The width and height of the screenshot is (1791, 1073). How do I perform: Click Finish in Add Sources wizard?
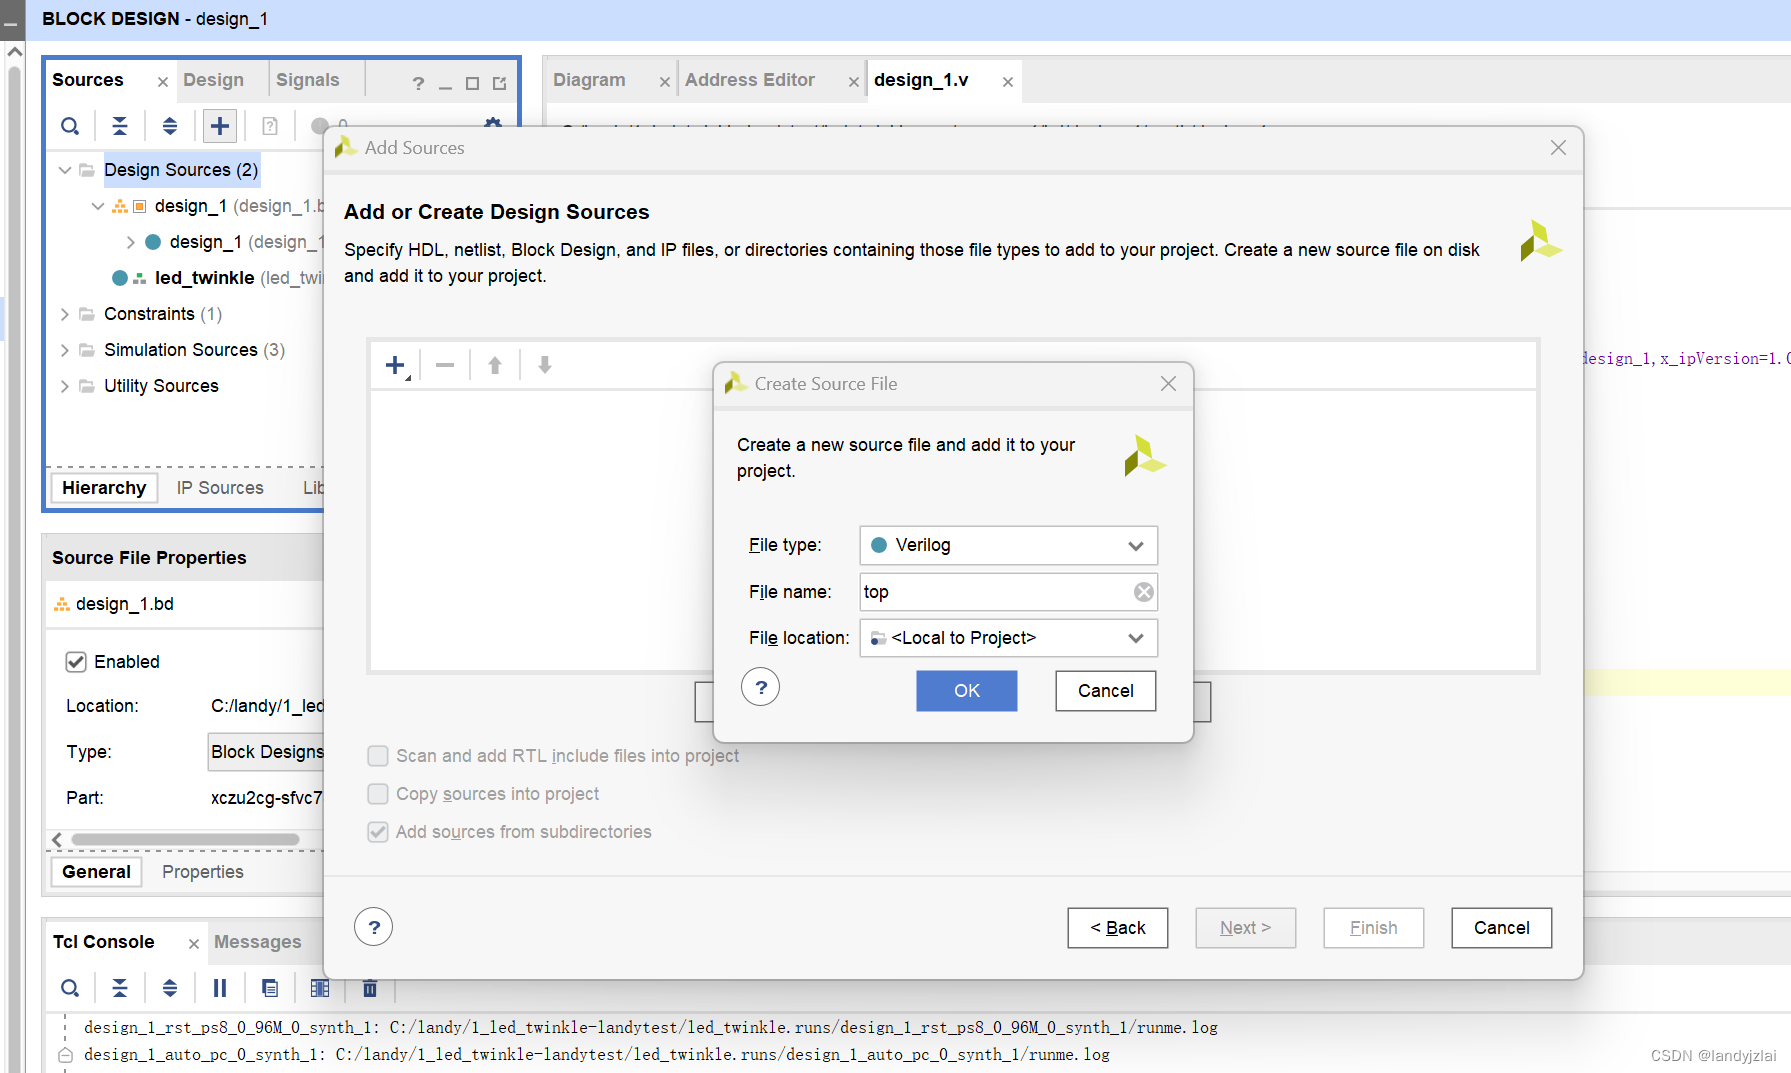coord(1374,928)
